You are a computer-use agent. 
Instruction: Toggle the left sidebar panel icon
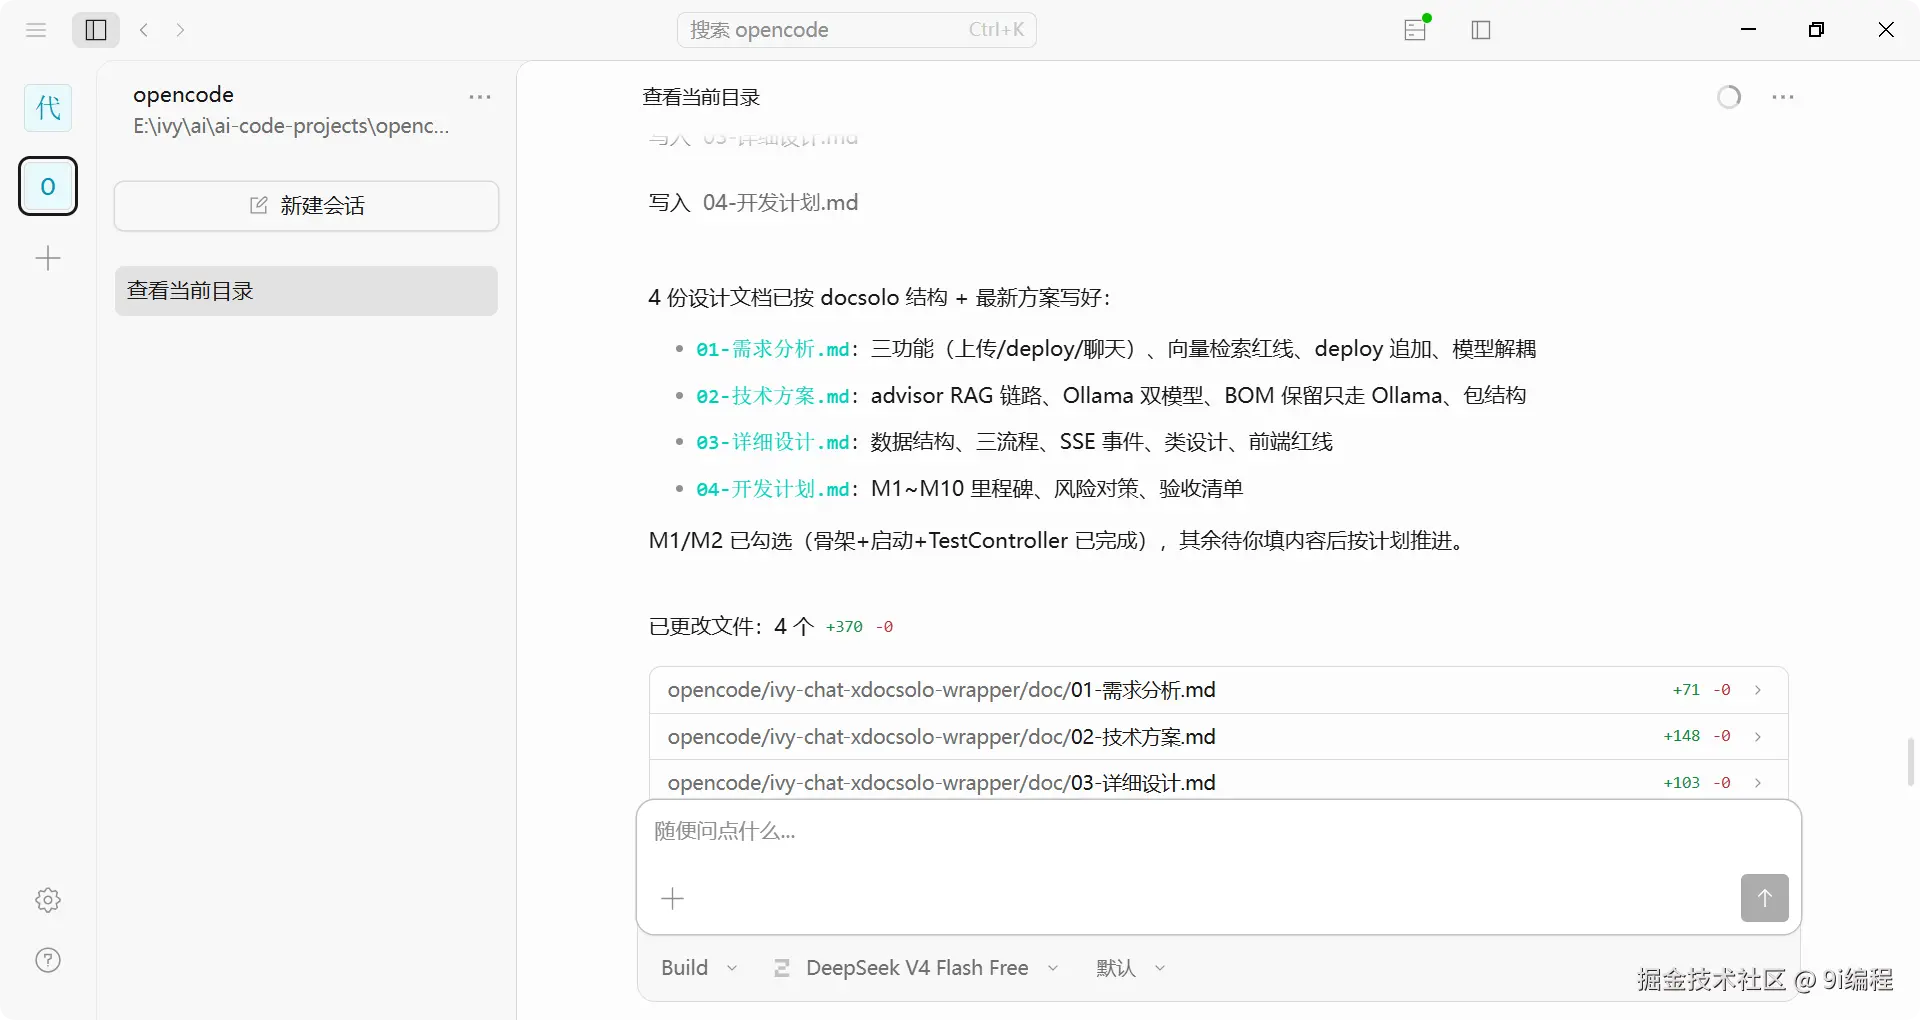[96, 30]
